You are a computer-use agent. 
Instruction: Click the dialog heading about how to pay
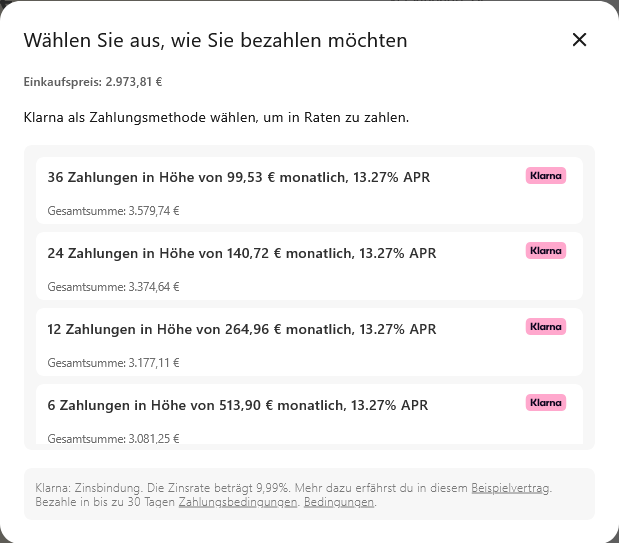pyautogui.click(x=215, y=41)
